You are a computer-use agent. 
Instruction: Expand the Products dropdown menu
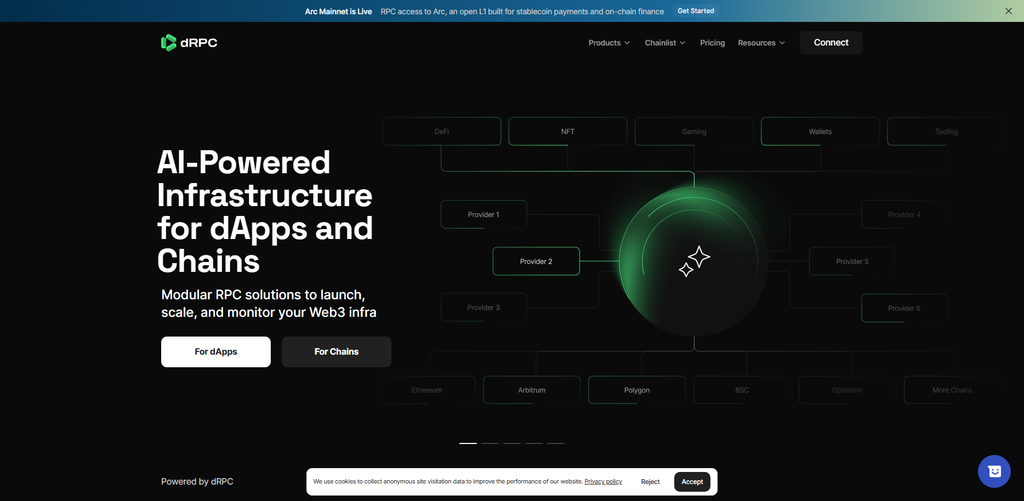tap(609, 42)
